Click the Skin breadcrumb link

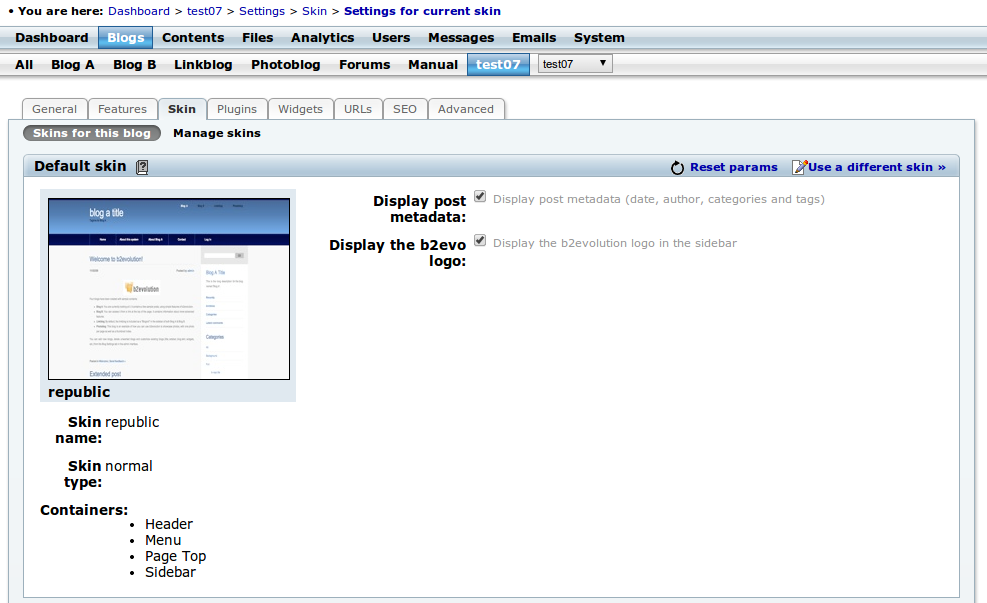[314, 11]
